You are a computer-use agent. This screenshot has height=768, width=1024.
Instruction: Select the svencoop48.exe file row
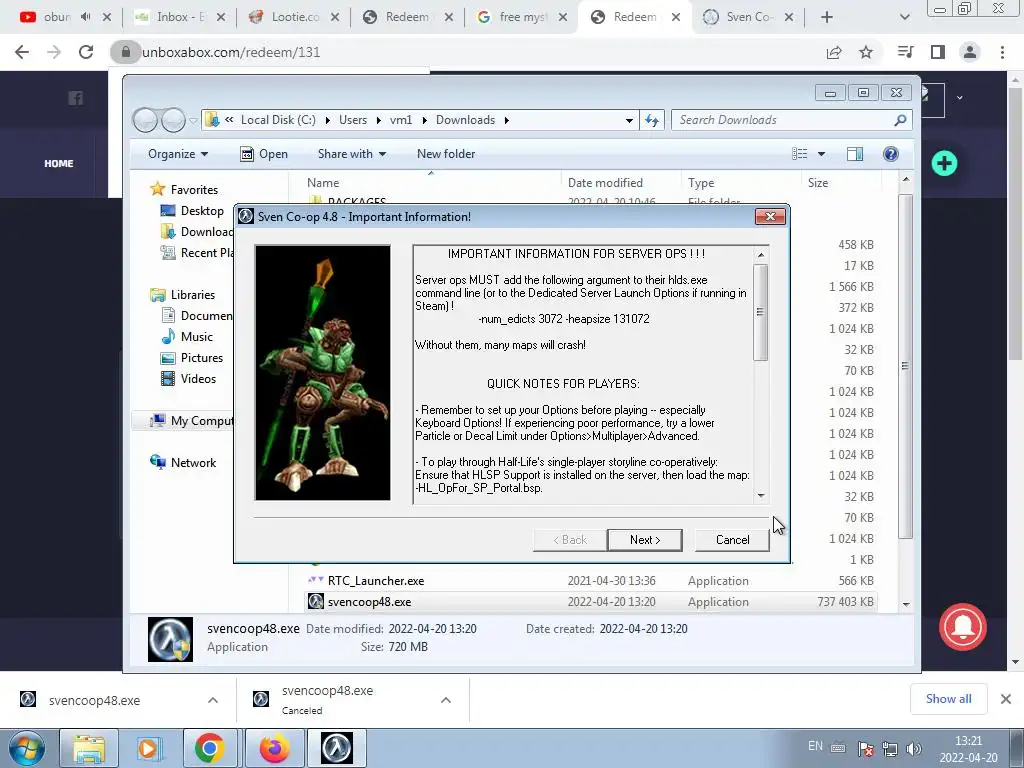point(591,601)
